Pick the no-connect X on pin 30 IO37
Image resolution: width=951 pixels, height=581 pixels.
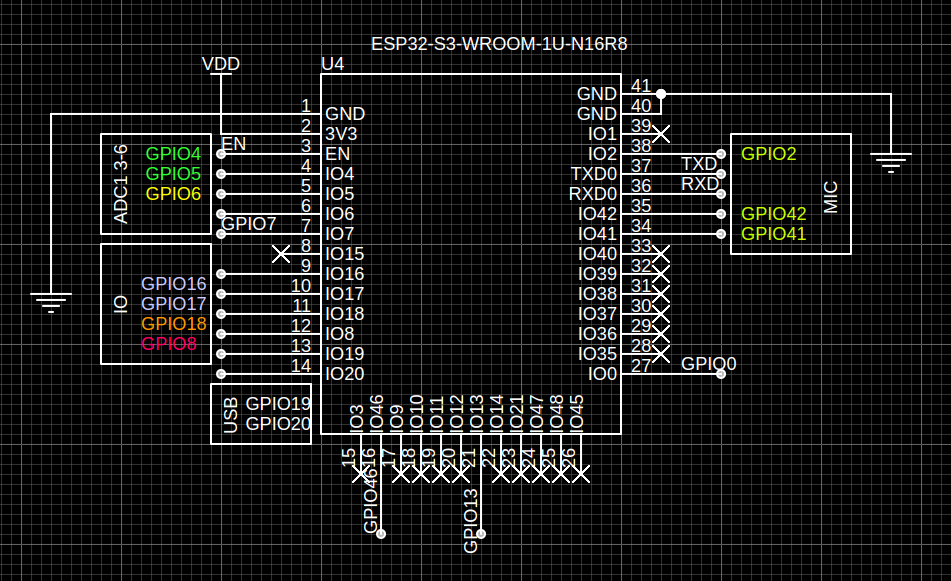[x=661, y=314]
